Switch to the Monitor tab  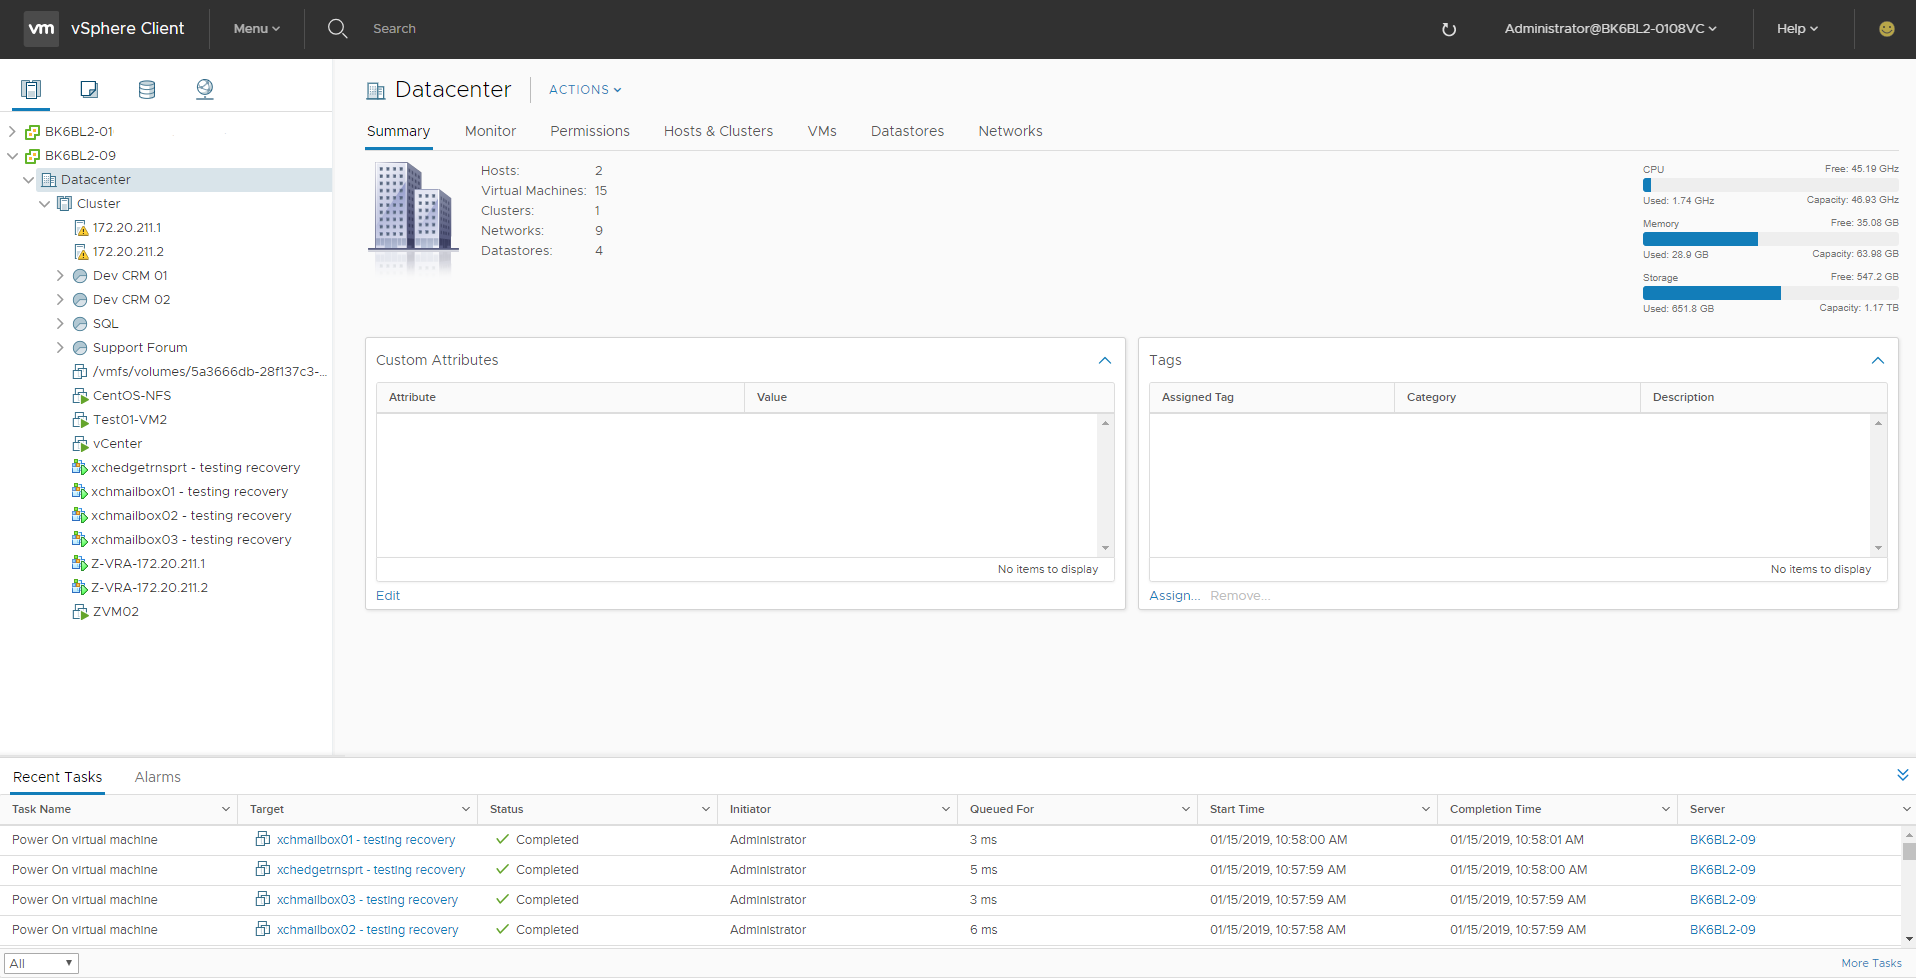490,131
